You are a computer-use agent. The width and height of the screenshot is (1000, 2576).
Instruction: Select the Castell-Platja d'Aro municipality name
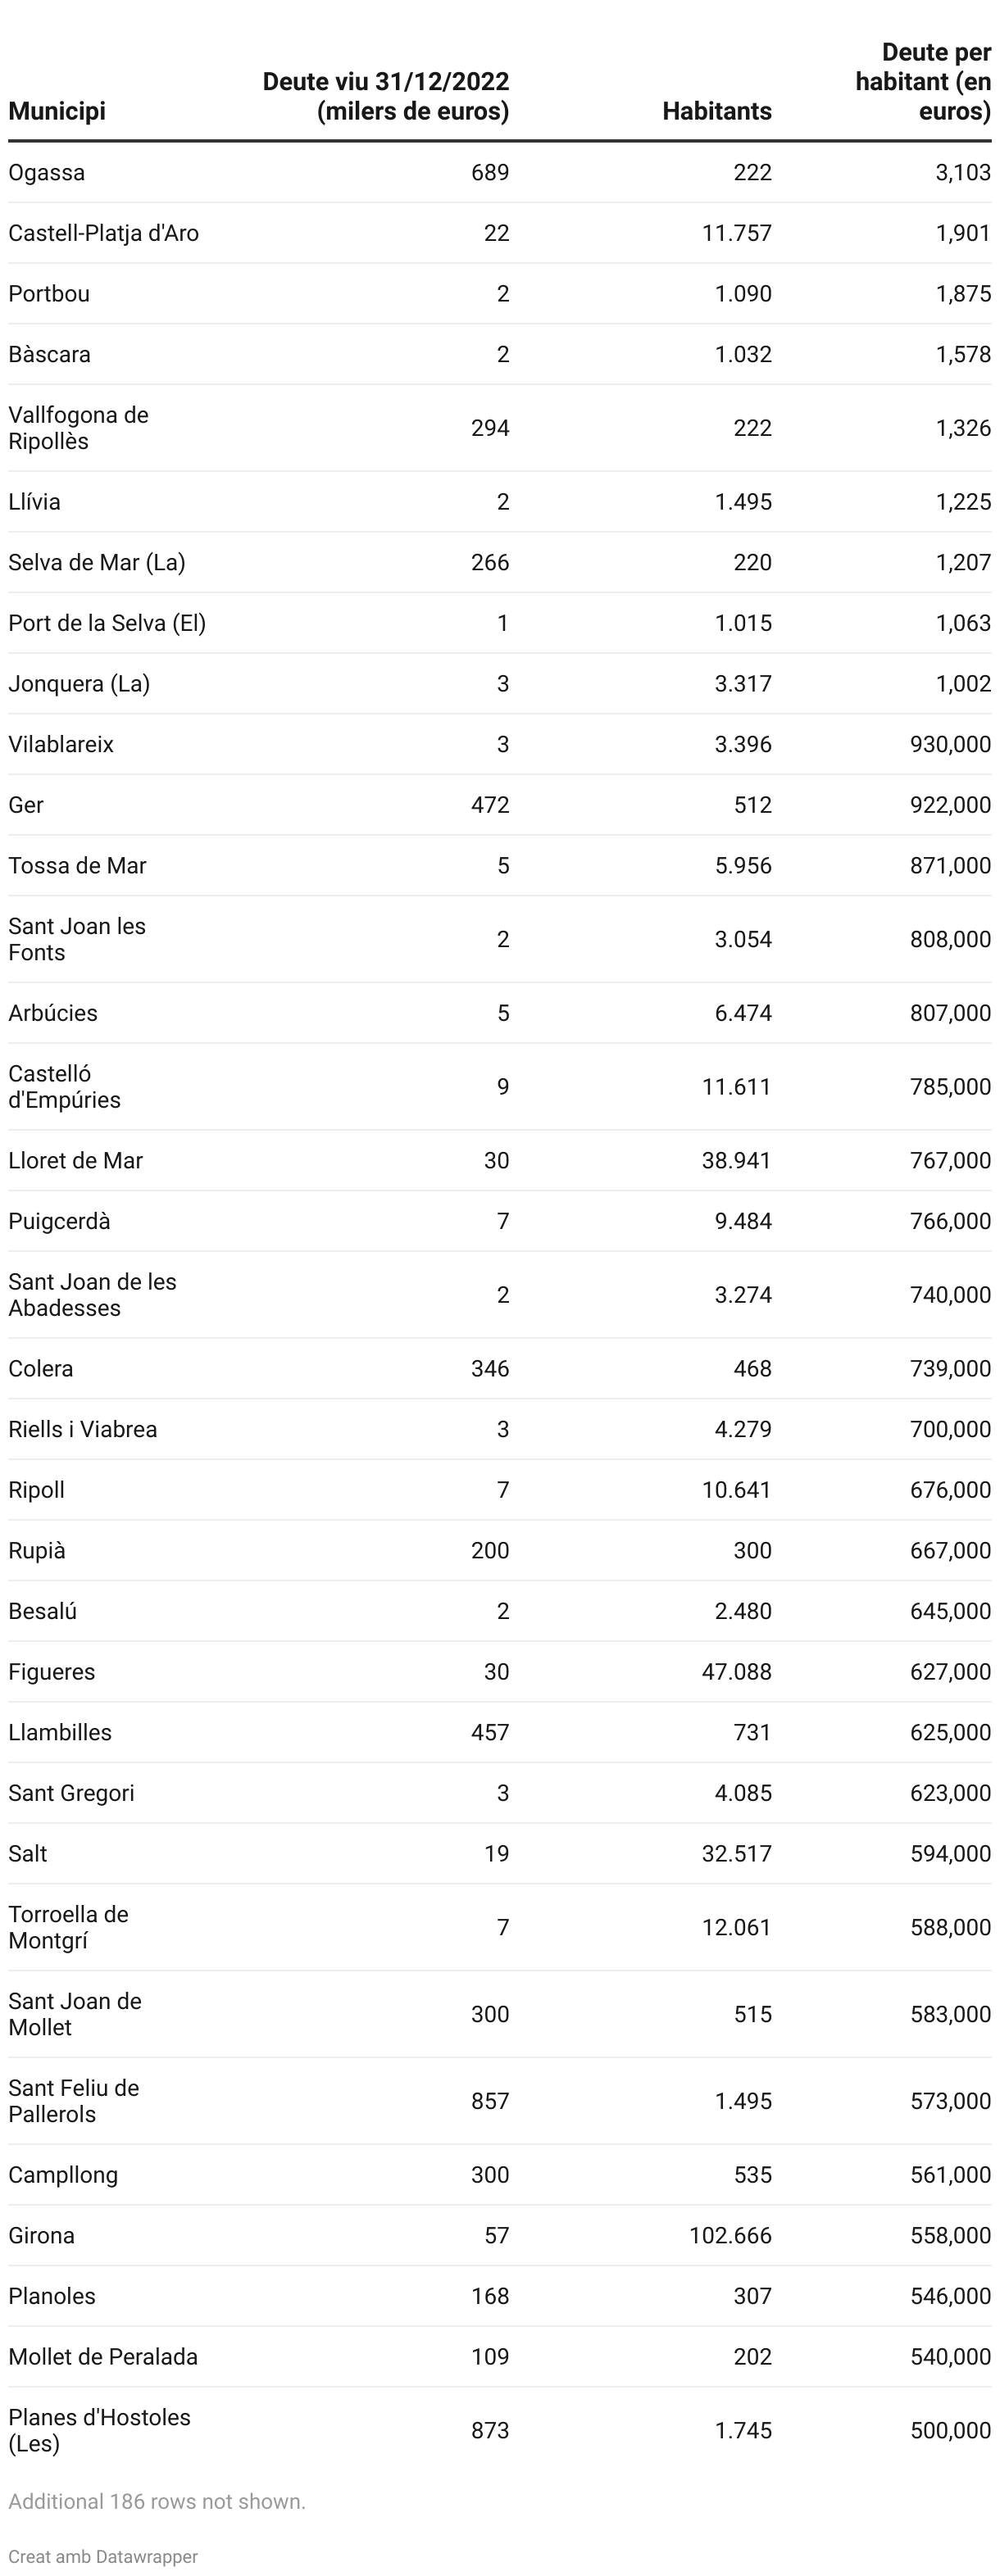[x=104, y=233]
